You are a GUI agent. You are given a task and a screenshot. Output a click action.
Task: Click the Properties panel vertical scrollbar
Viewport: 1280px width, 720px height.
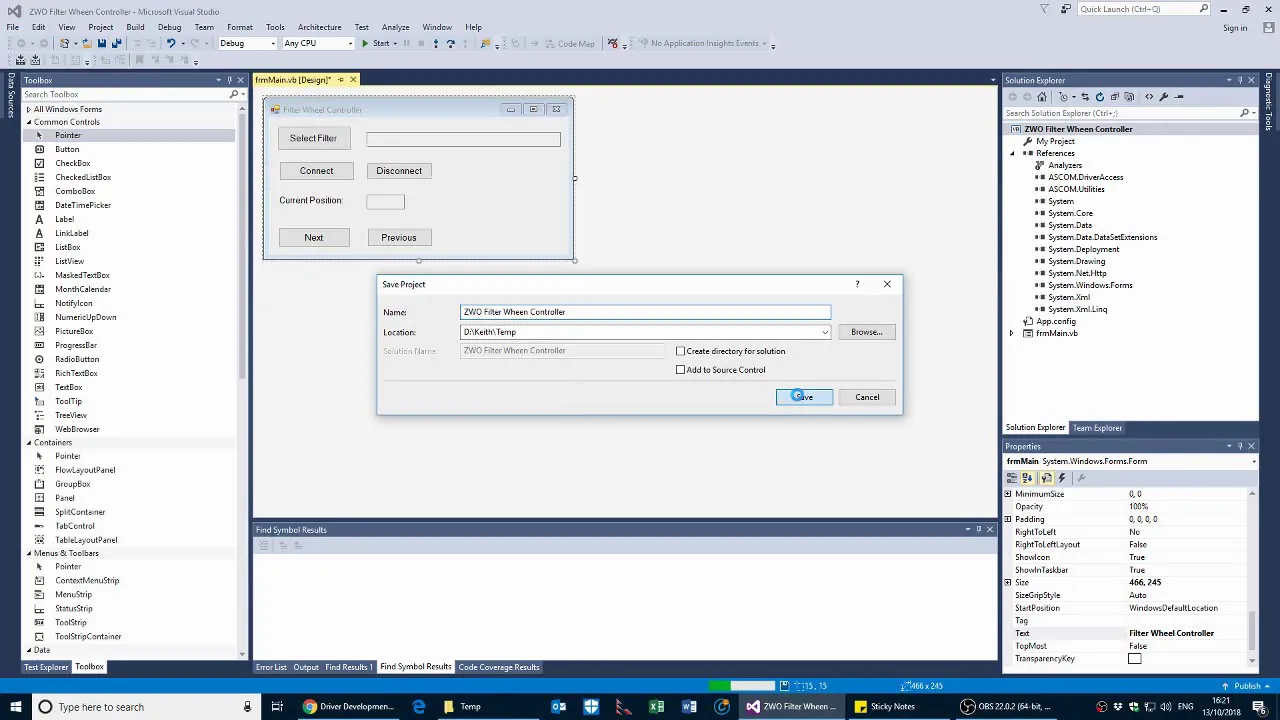1253,575
